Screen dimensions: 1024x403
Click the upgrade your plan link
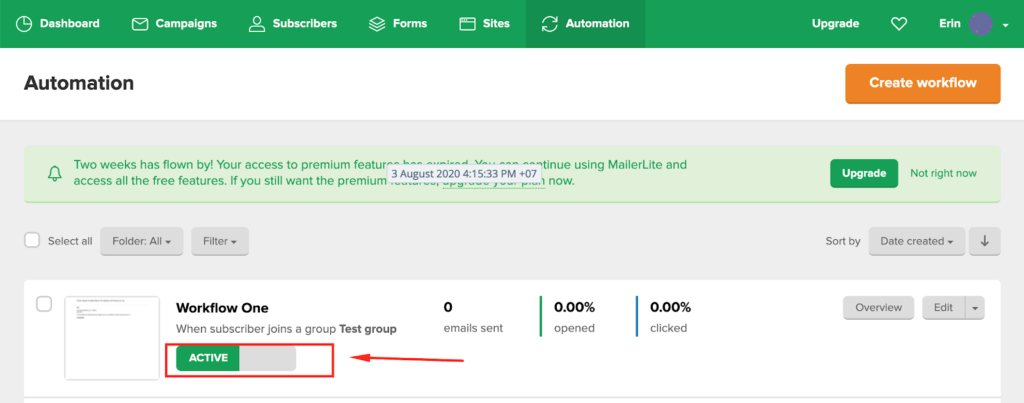click(x=494, y=181)
